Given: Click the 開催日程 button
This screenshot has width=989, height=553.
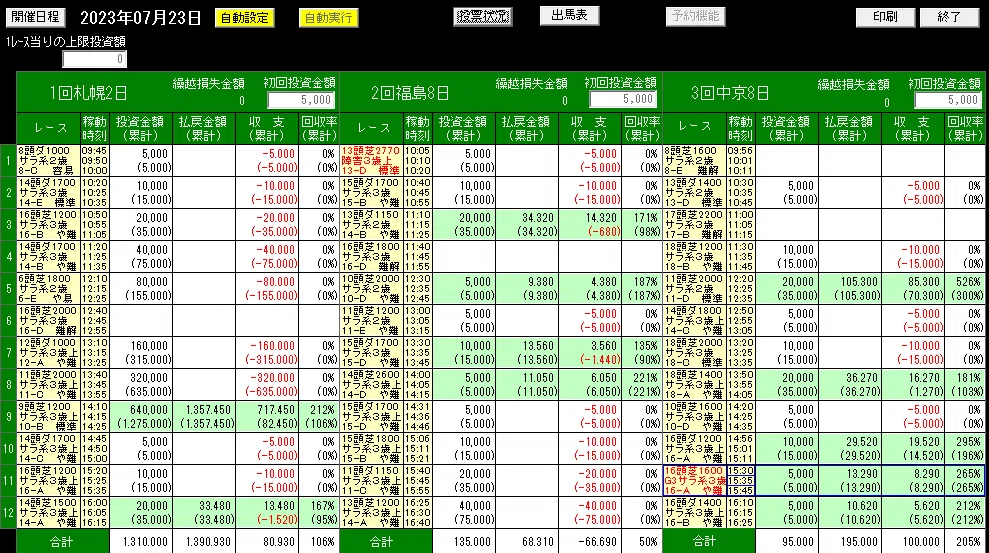Looking at the screenshot, I should [35, 17].
